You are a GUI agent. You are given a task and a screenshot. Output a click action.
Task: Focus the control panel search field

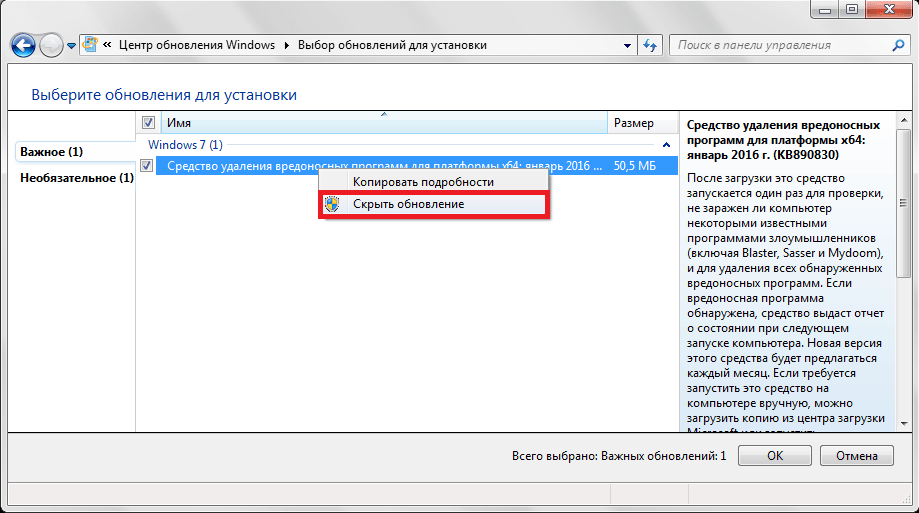782,45
